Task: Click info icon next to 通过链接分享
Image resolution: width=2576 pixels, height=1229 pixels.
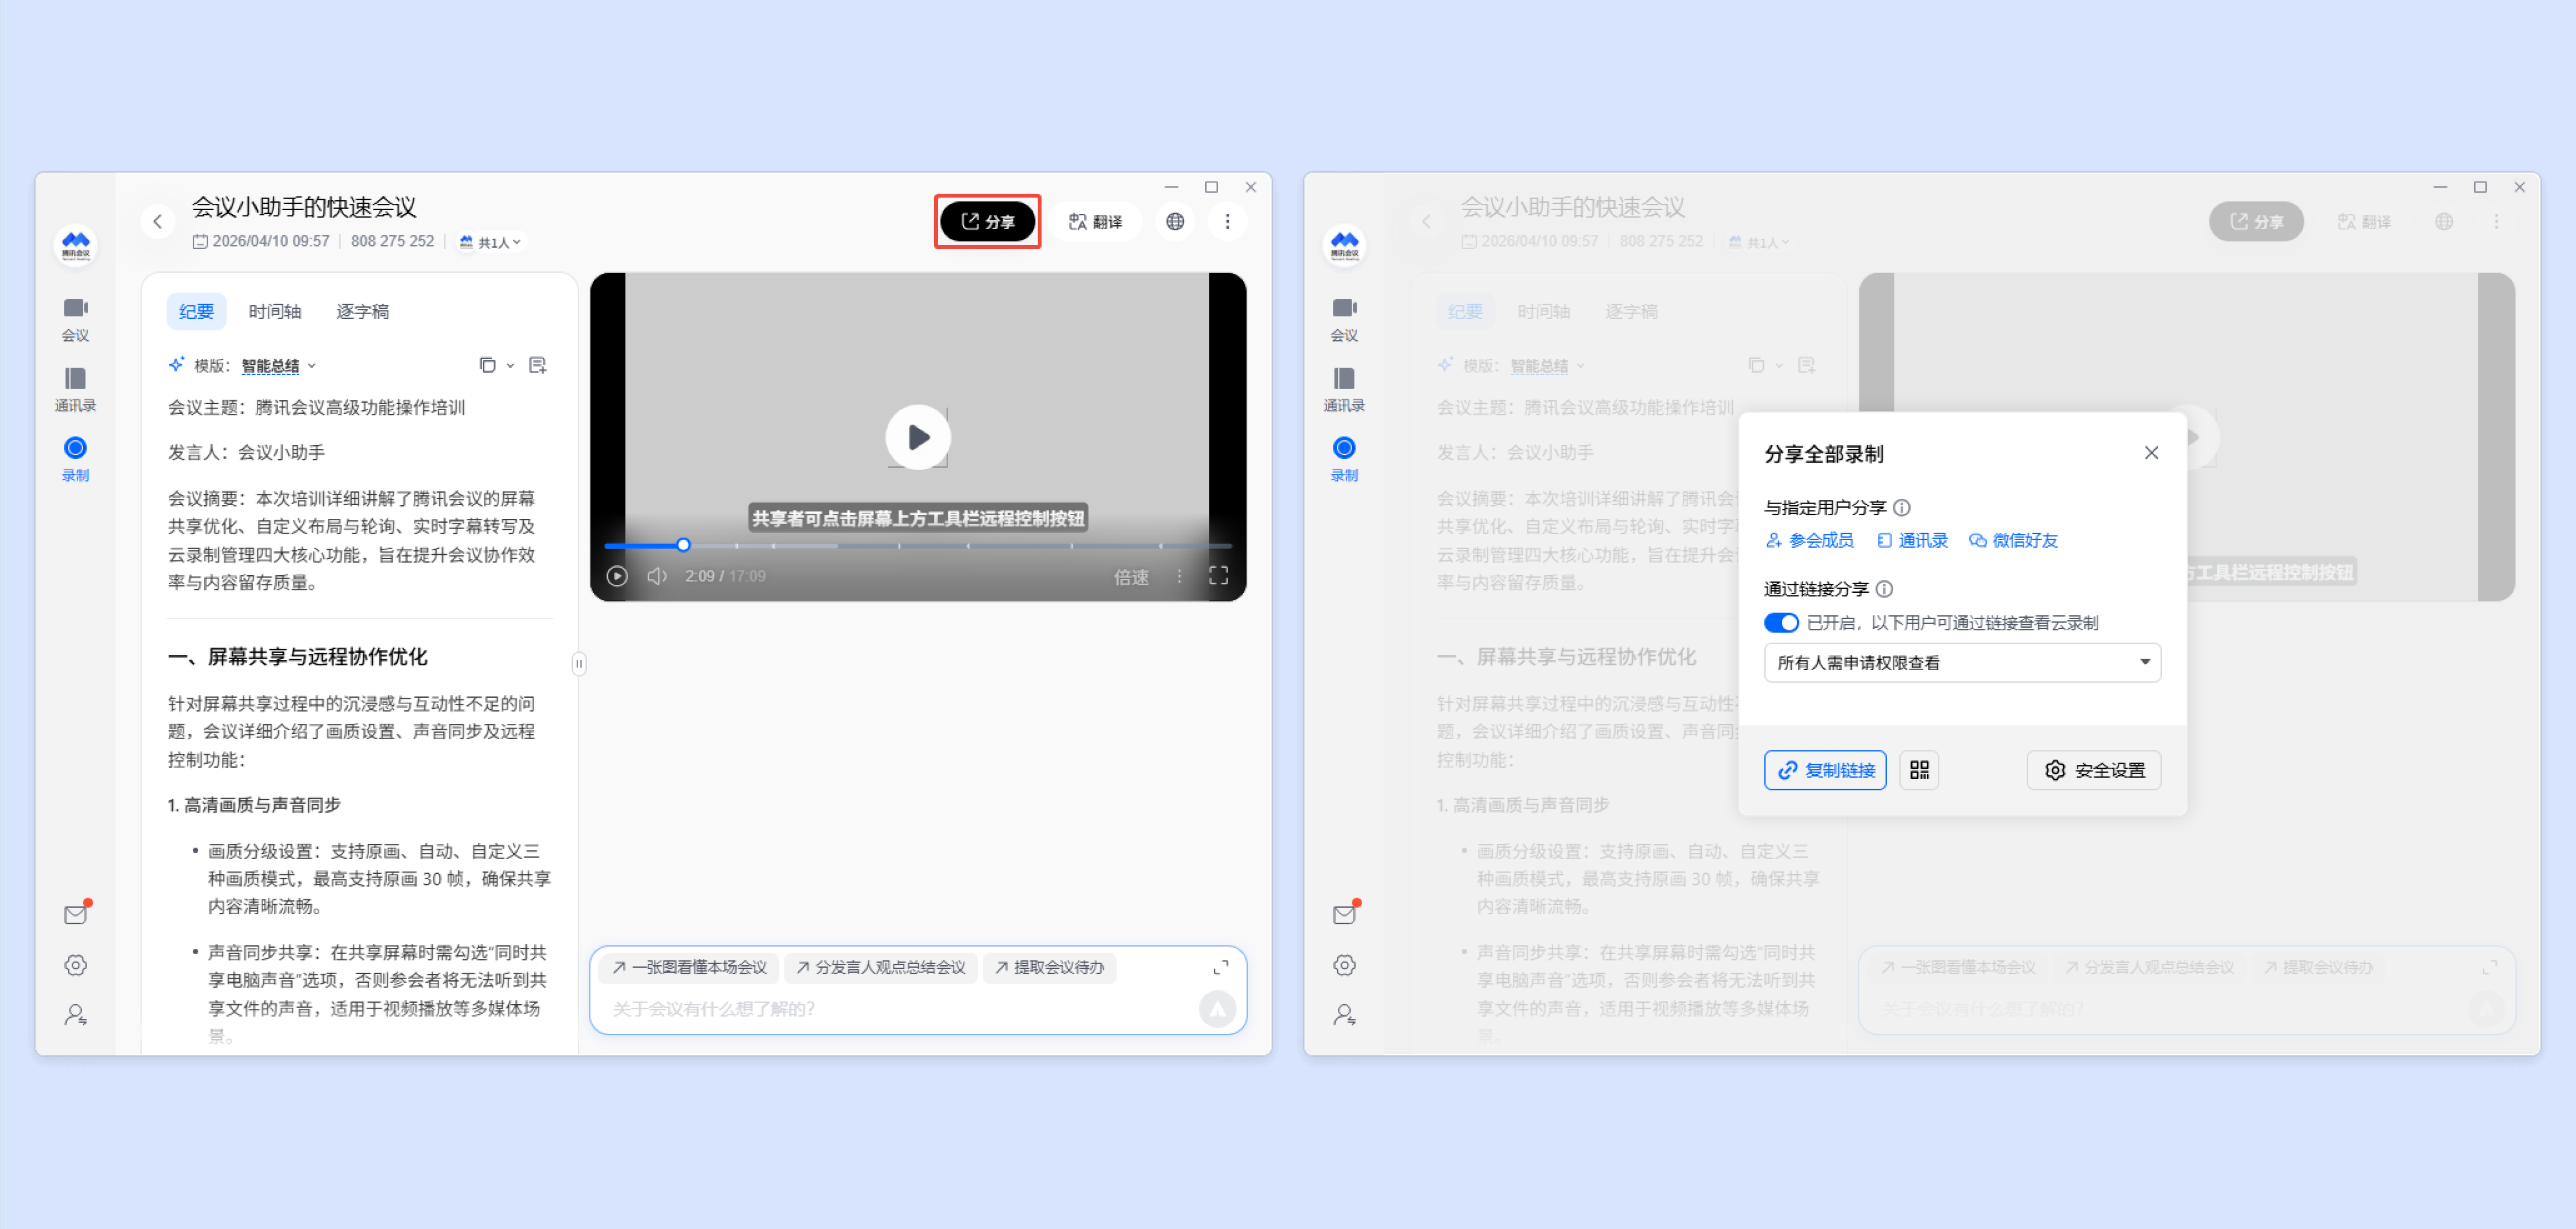Action: point(1883,588)
